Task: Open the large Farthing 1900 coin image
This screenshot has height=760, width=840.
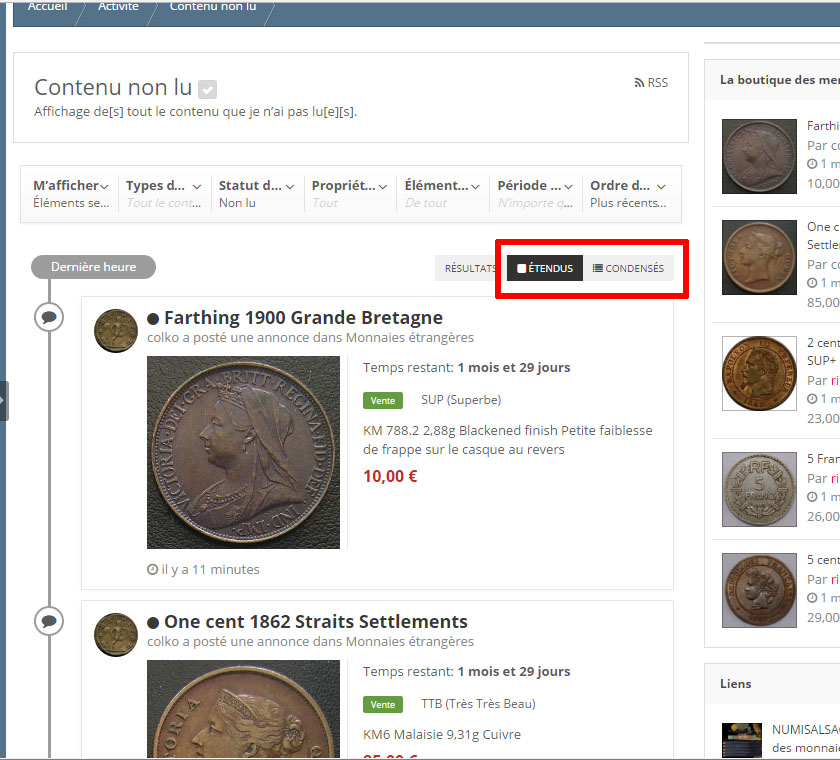Action: 243,452
